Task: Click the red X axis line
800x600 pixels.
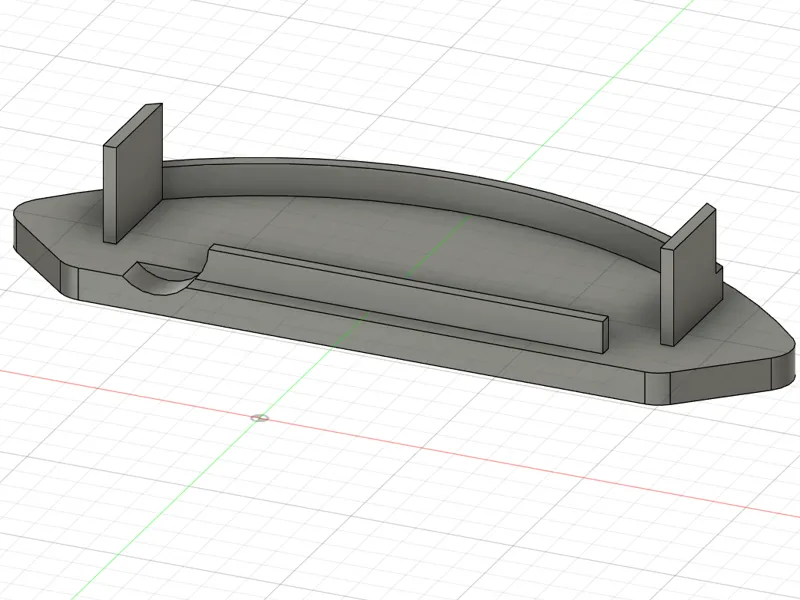Action: point(510,462)
